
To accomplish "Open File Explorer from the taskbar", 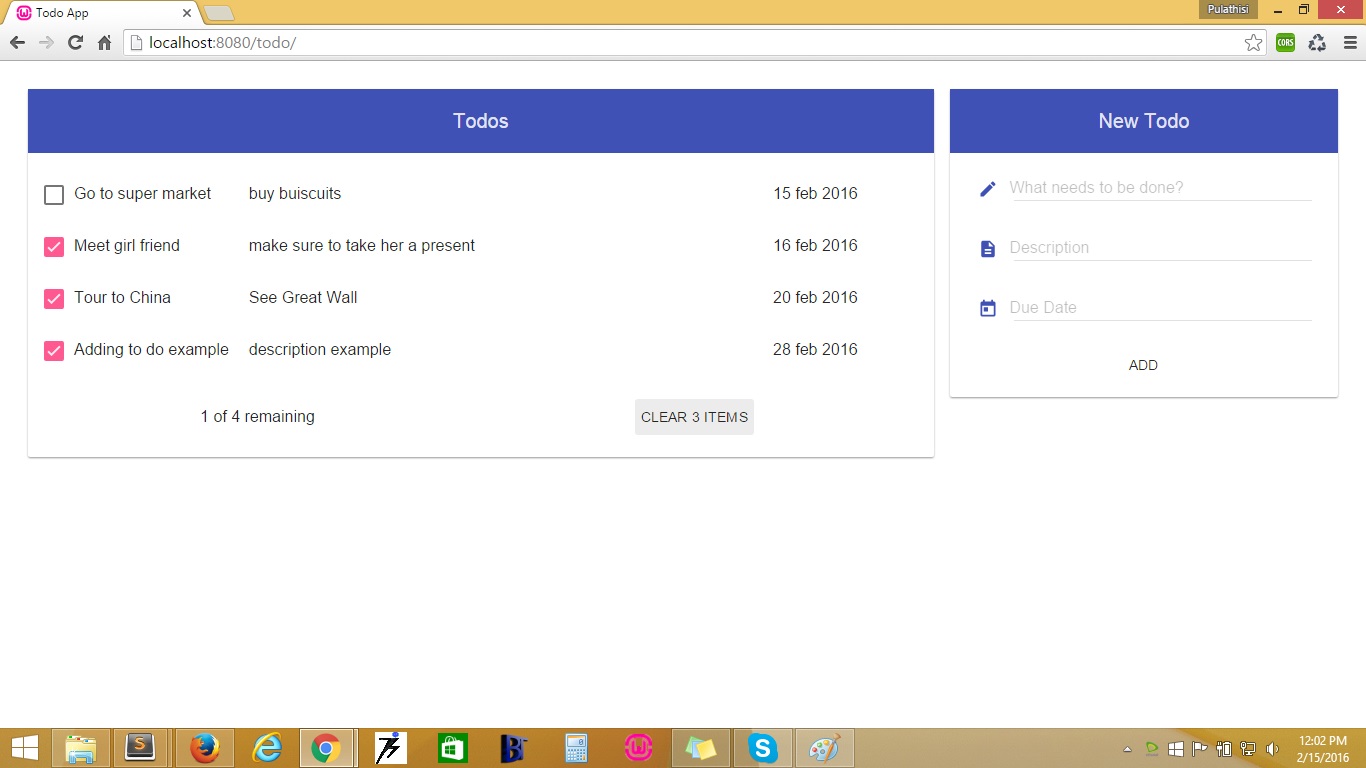I will 81,748.
